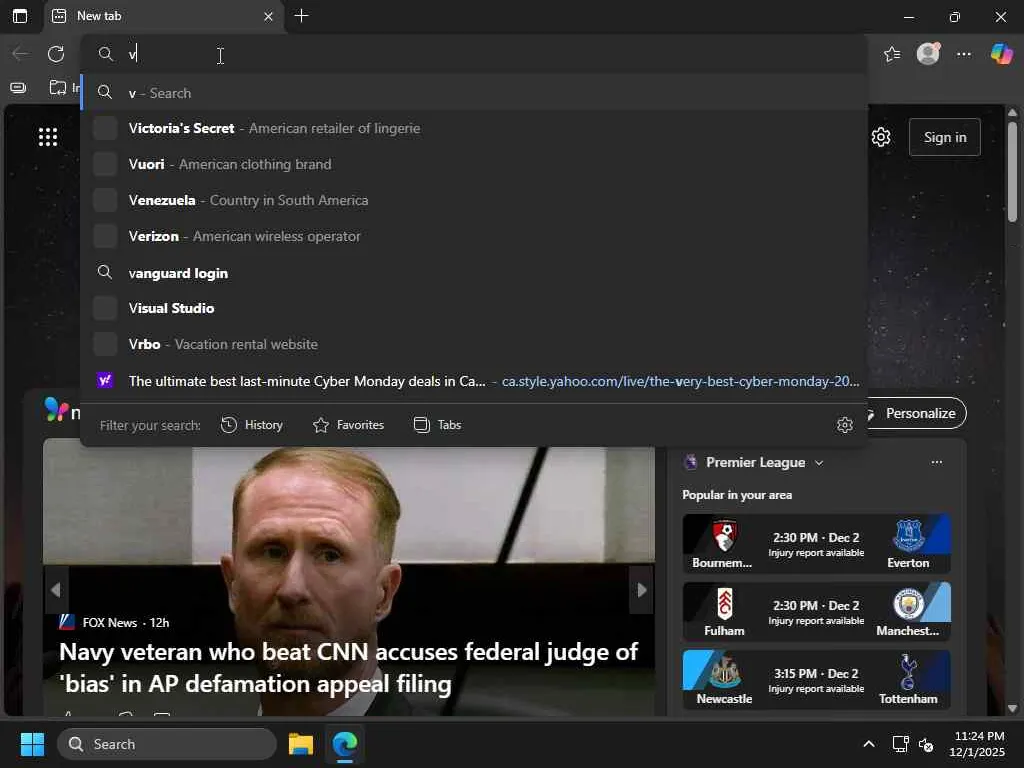
Task: Open Settings and more ellipsis menu
Action: 964,54
